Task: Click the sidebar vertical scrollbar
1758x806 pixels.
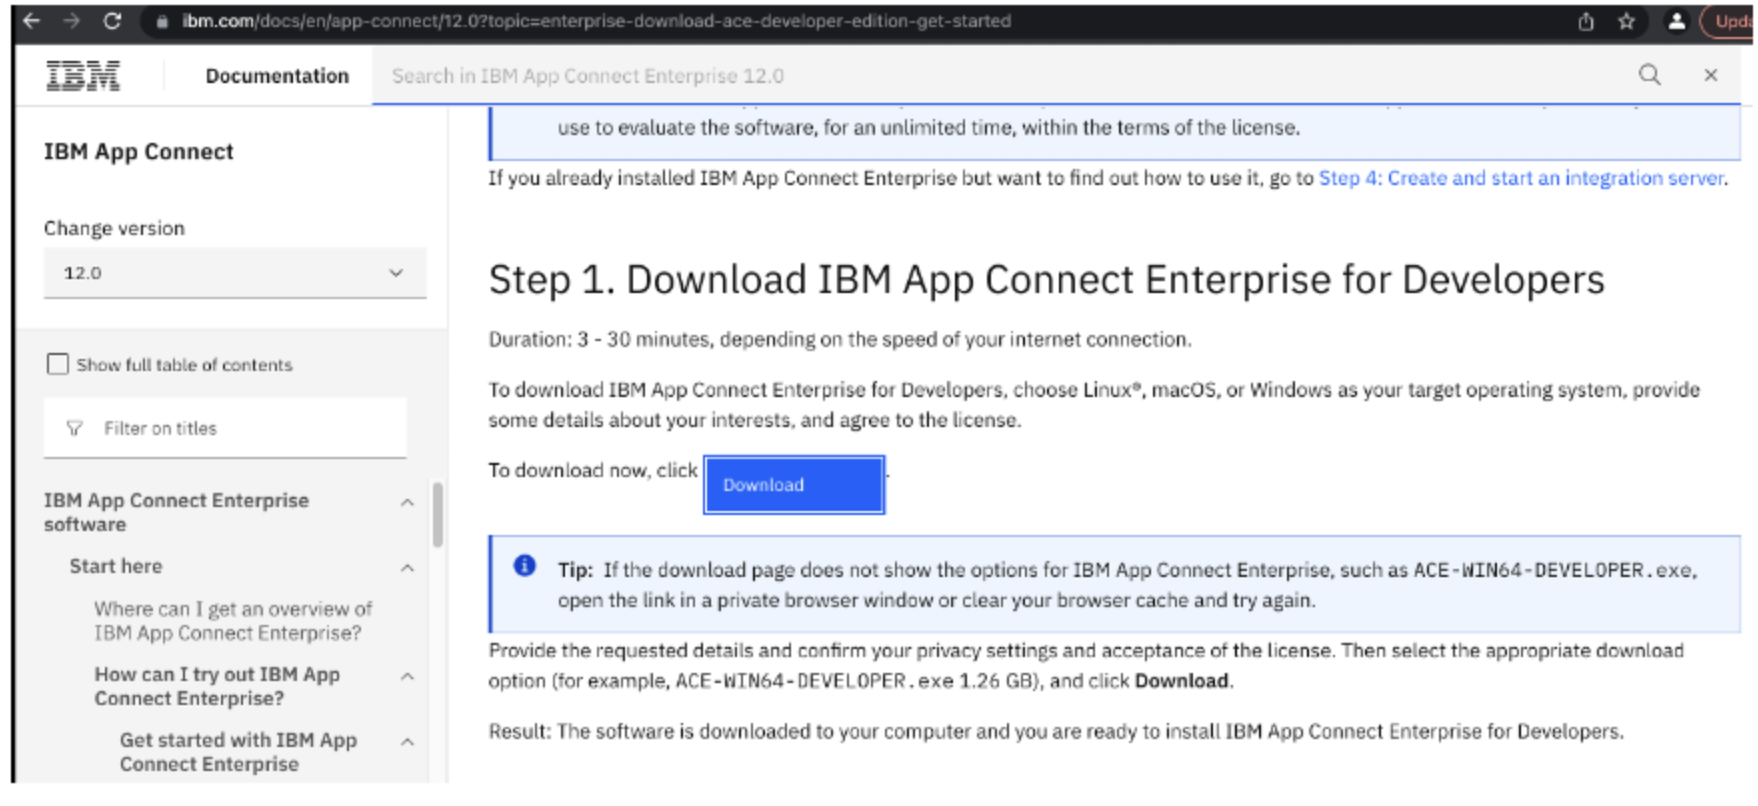Action: [437, 515]
